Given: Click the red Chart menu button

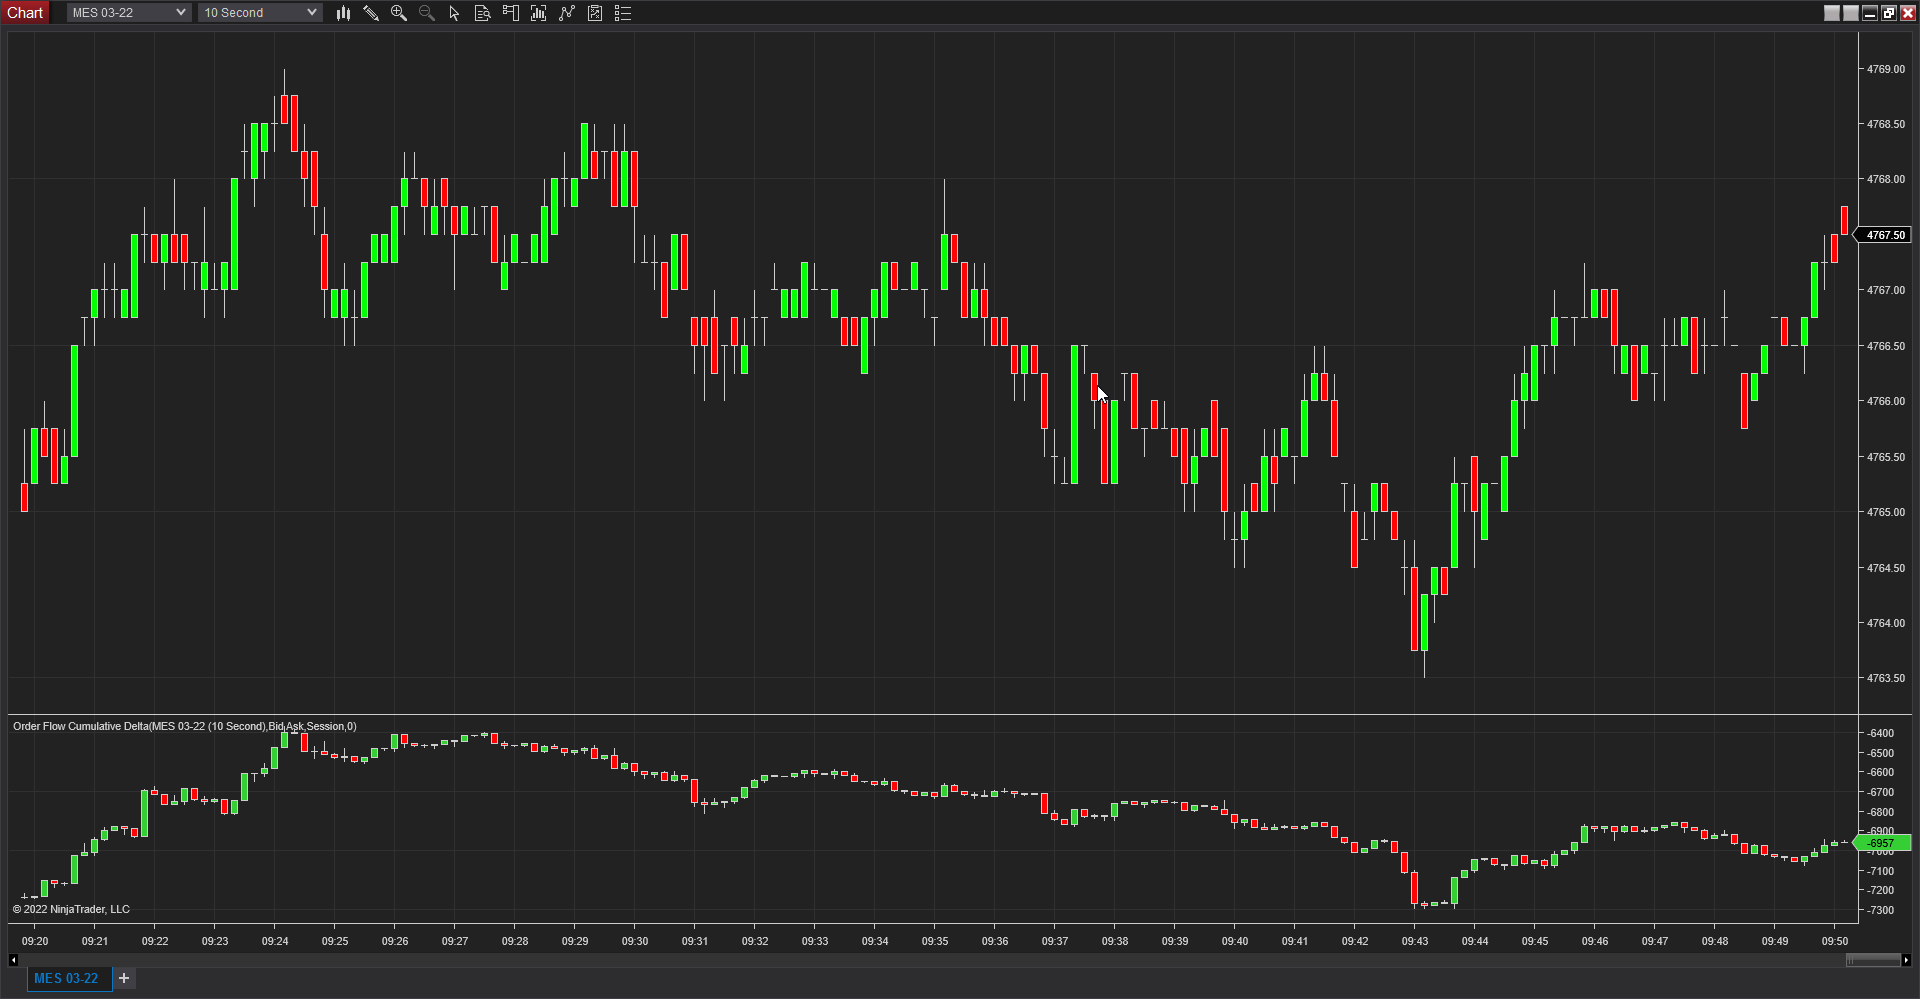Looking at the screenshot, I should pos(25,13).
